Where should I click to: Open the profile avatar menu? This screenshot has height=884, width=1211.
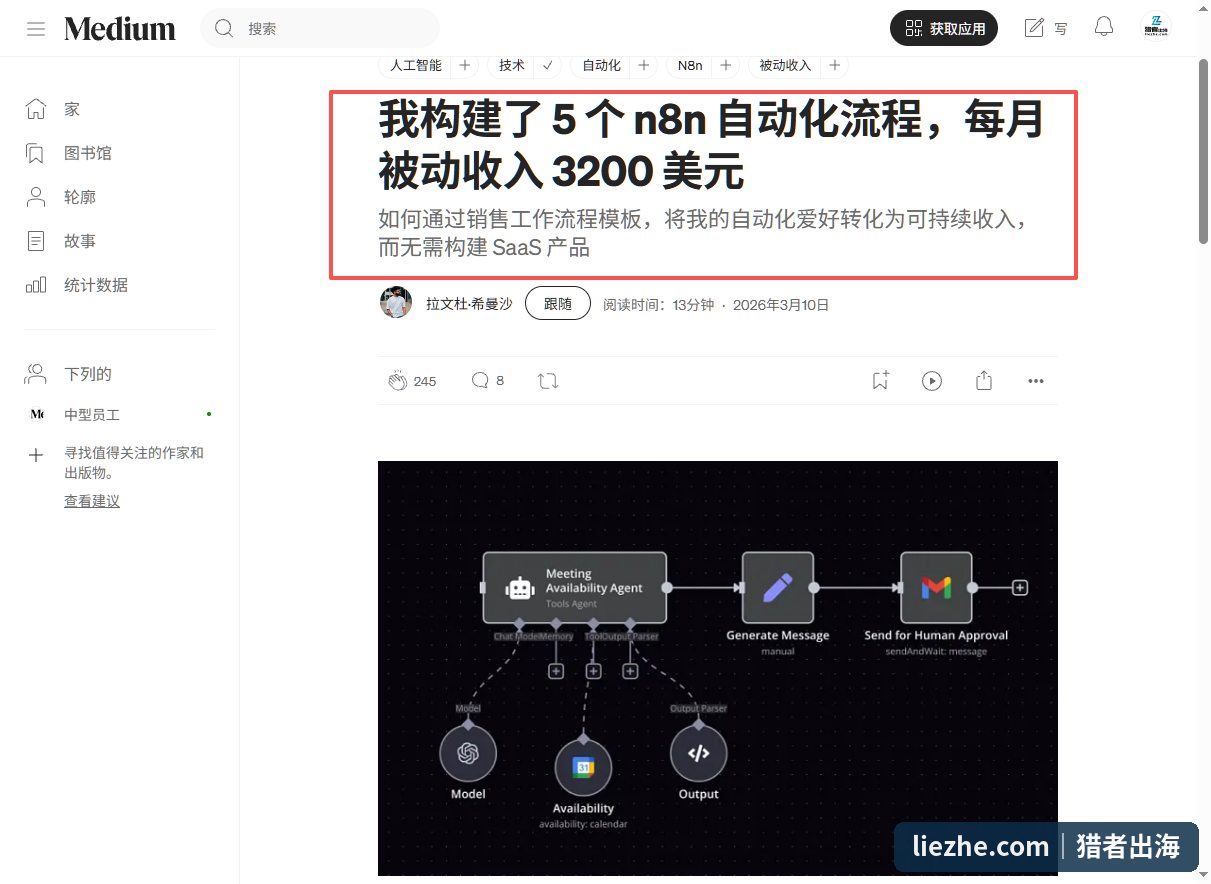click(1156, 27)
